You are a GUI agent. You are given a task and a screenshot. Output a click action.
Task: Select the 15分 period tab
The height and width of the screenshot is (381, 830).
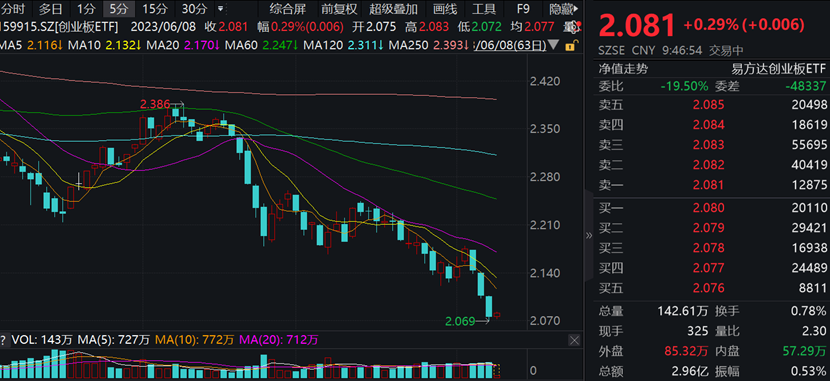coord(154,8)
